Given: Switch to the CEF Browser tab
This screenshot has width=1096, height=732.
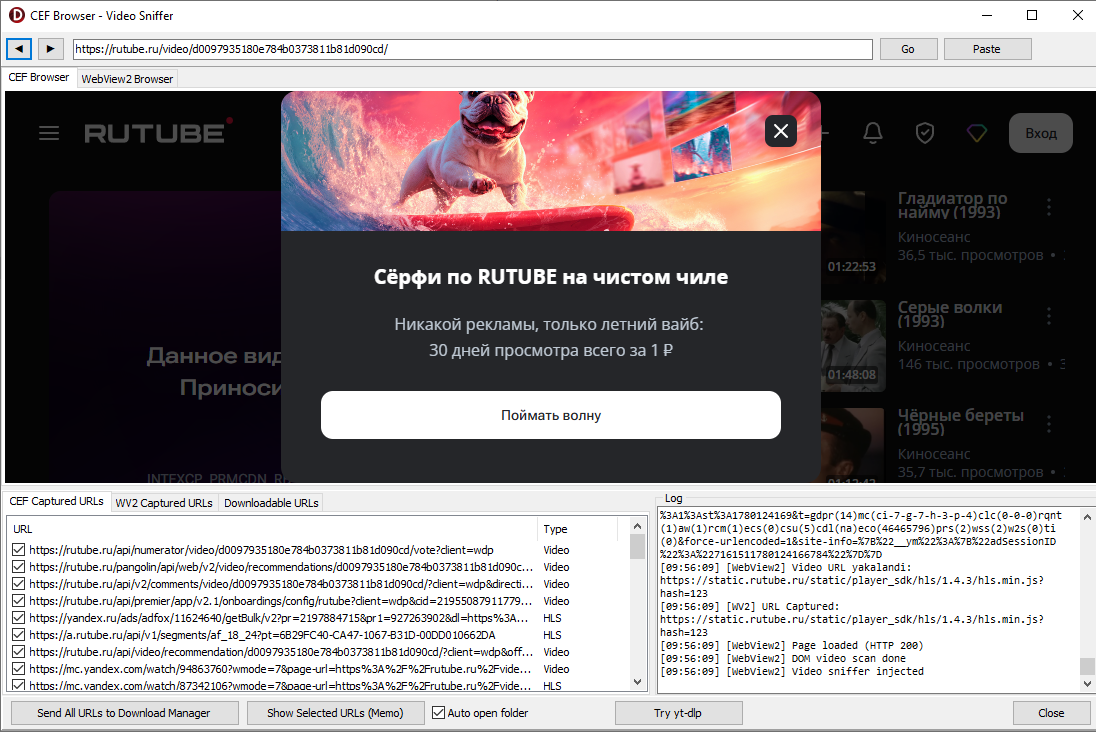Looking at the screenshot, I should click(x=39, y=78).
